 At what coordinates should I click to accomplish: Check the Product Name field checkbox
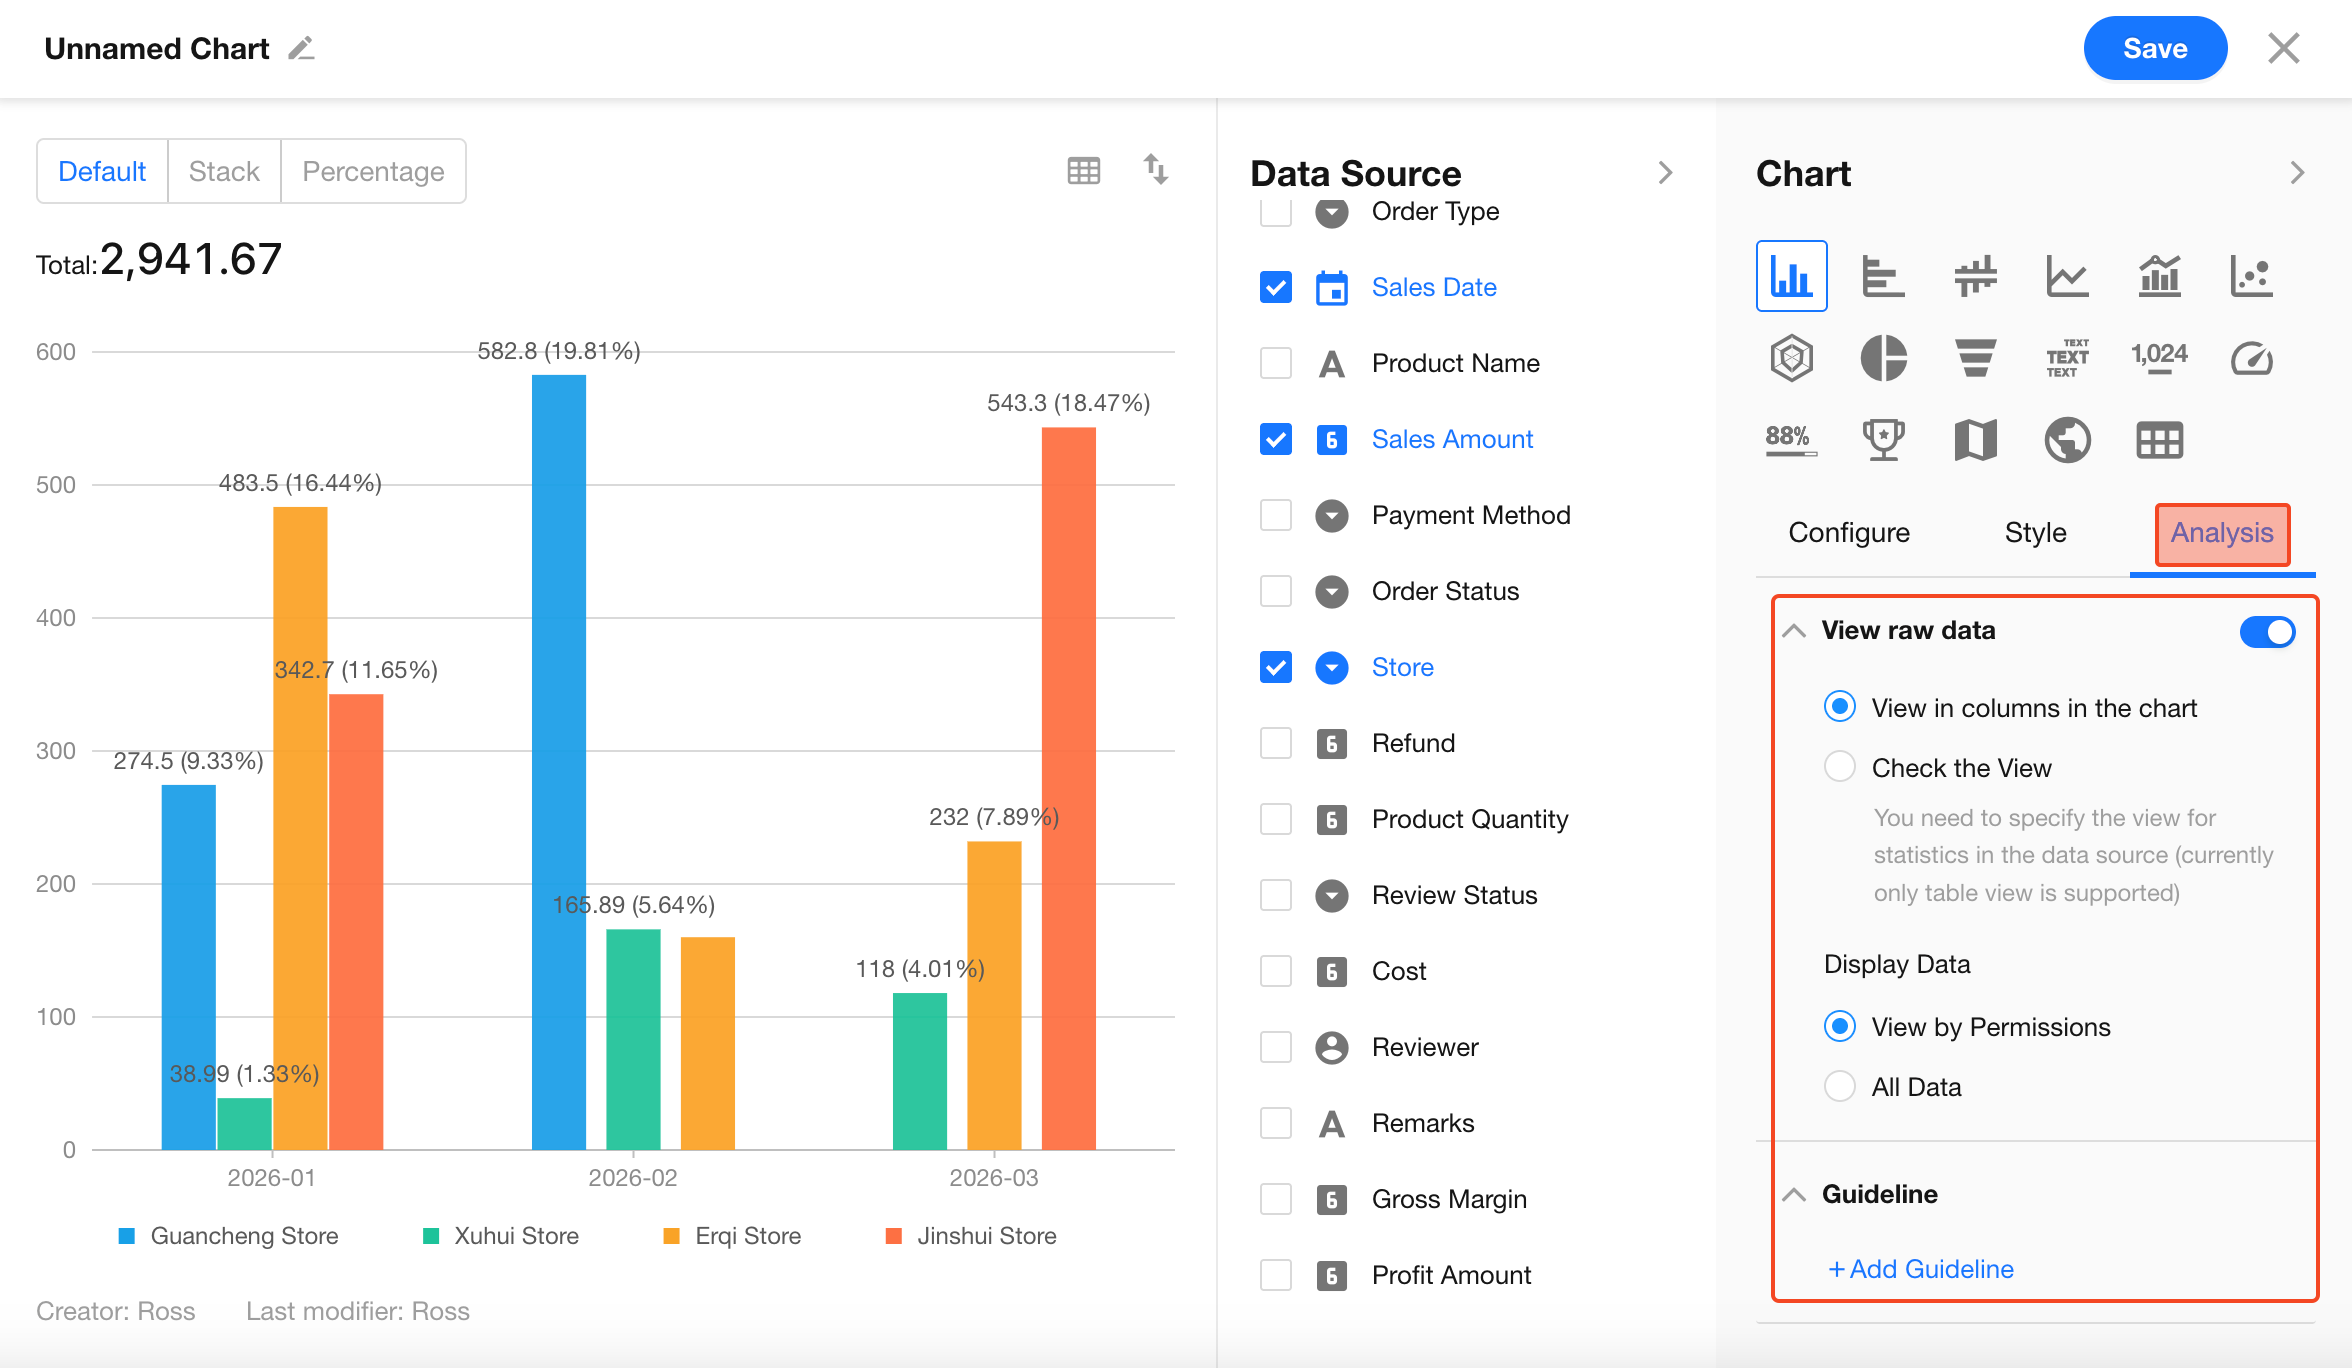coord(1275,363)
